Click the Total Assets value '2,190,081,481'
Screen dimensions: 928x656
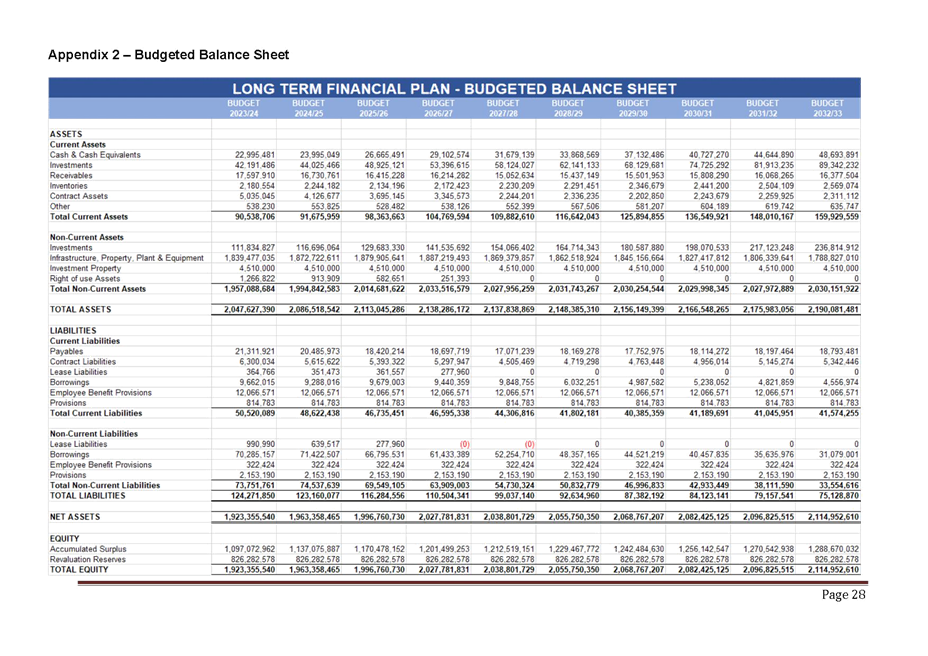[833, 310]
